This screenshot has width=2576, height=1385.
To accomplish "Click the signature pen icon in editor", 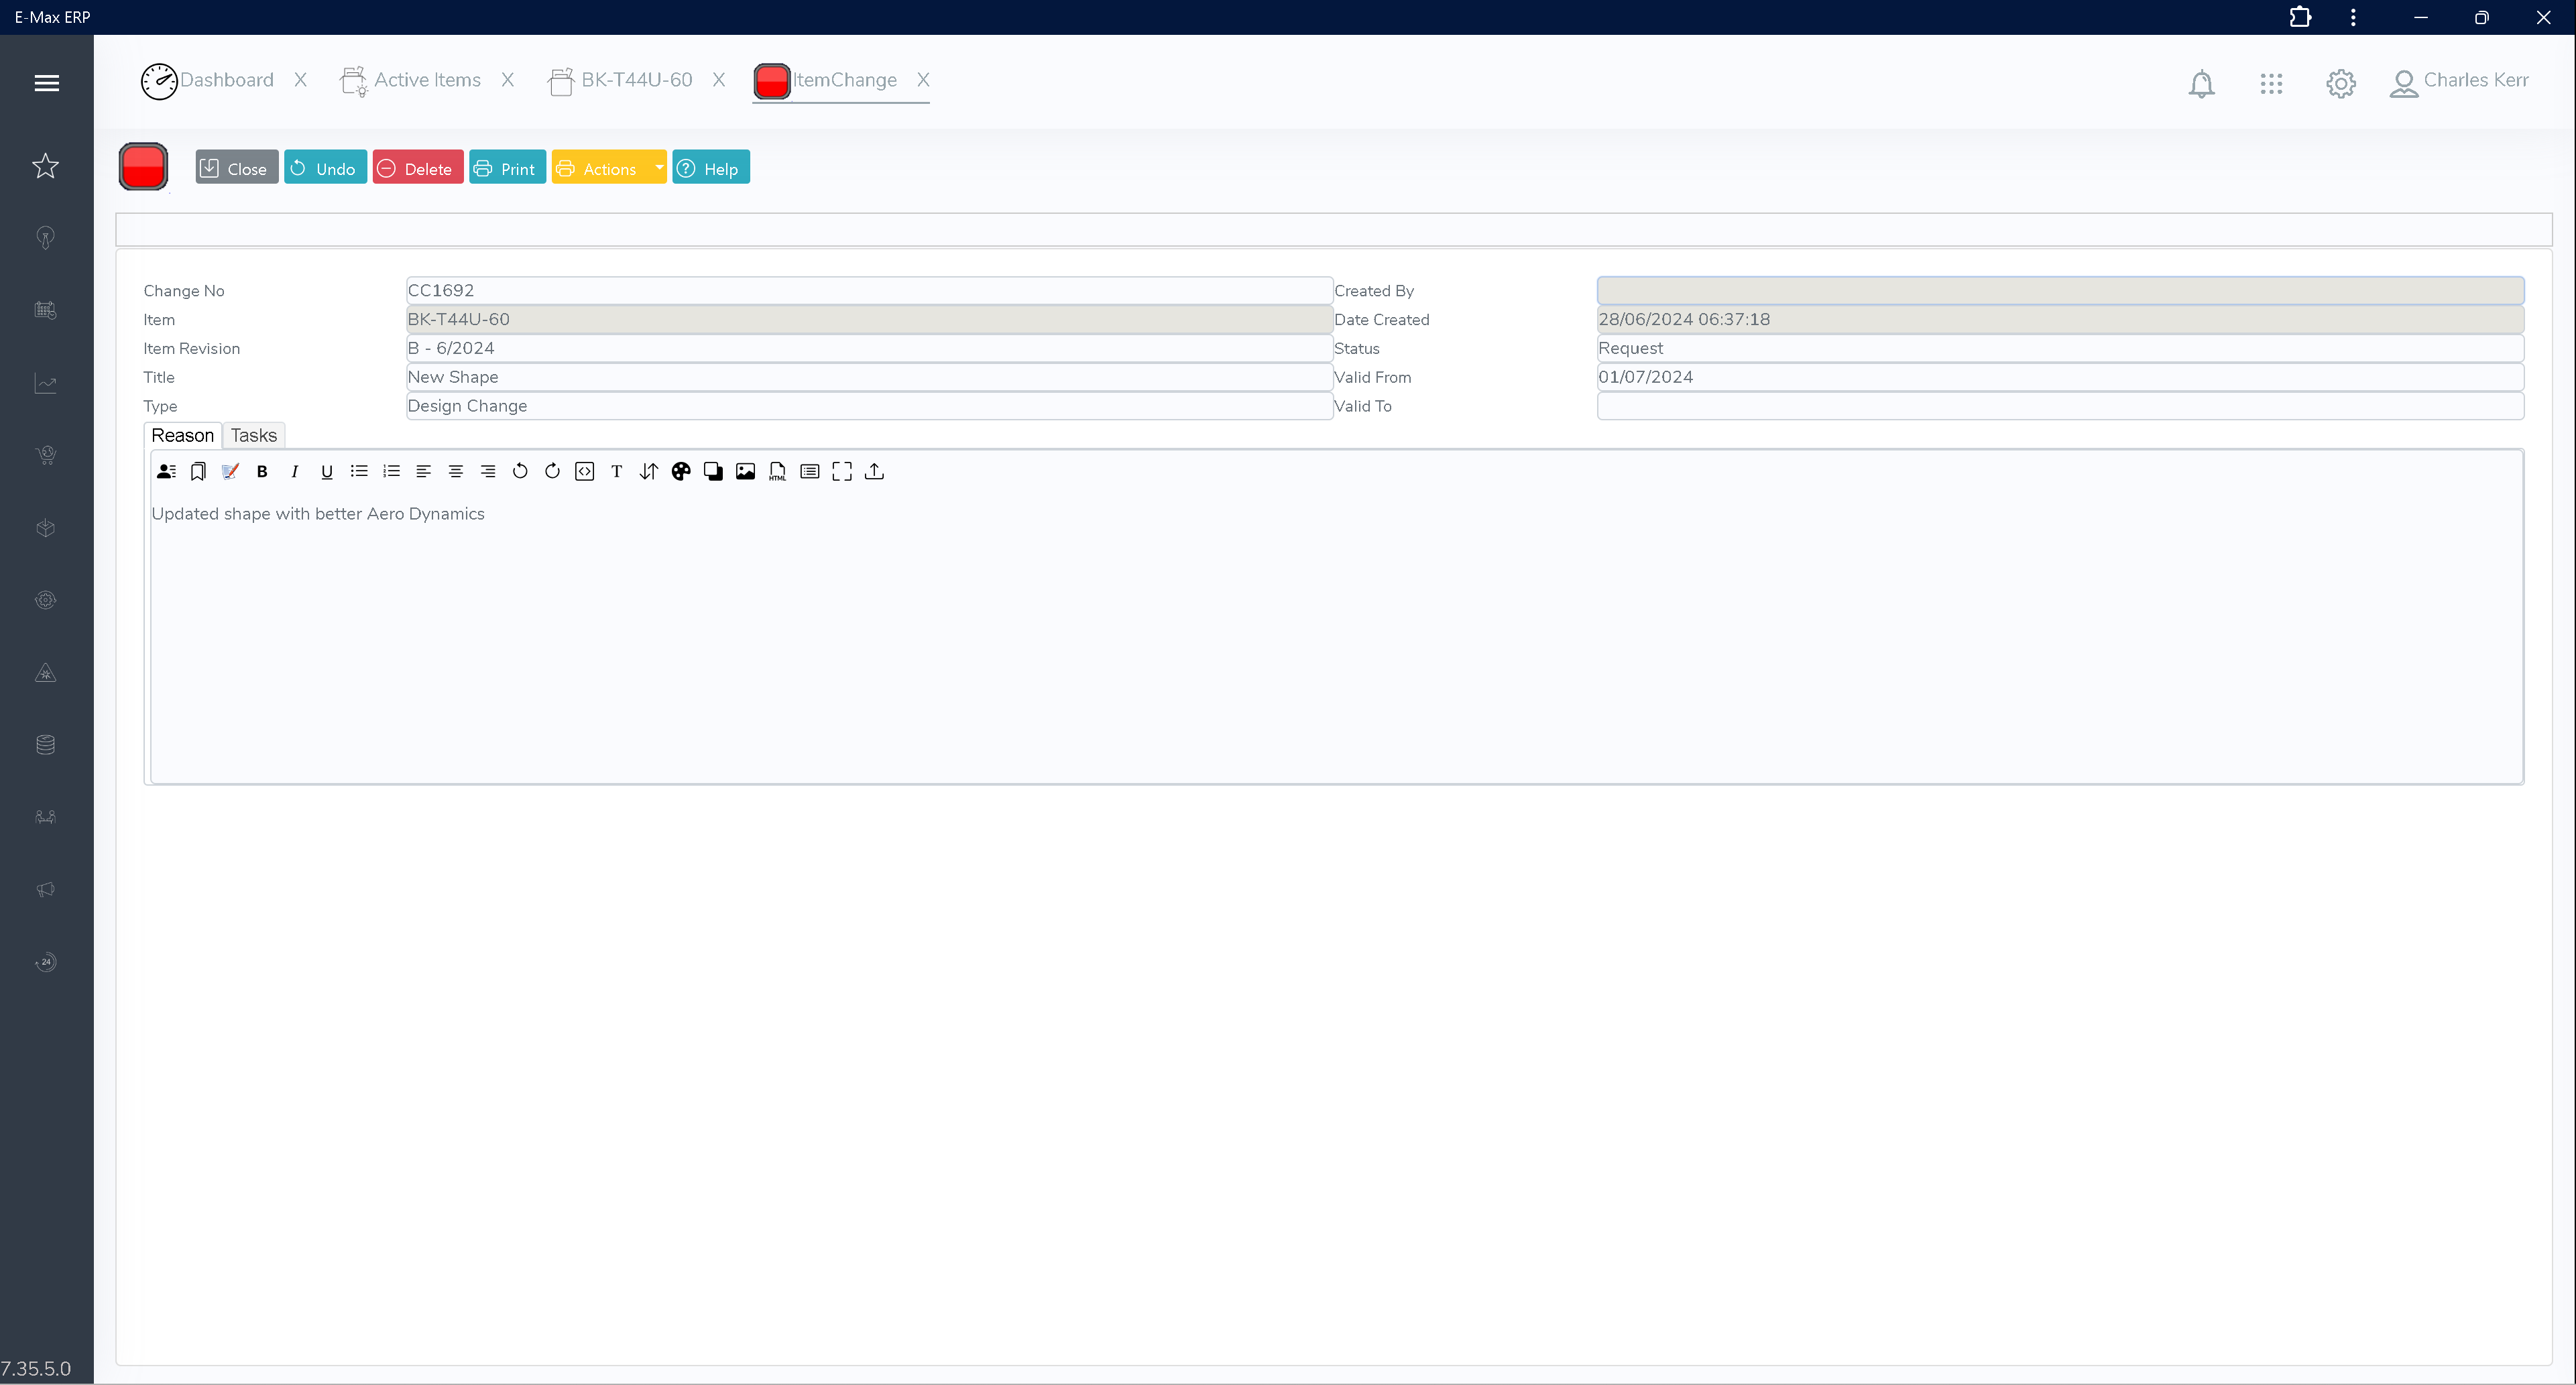I will pos(230,472).
